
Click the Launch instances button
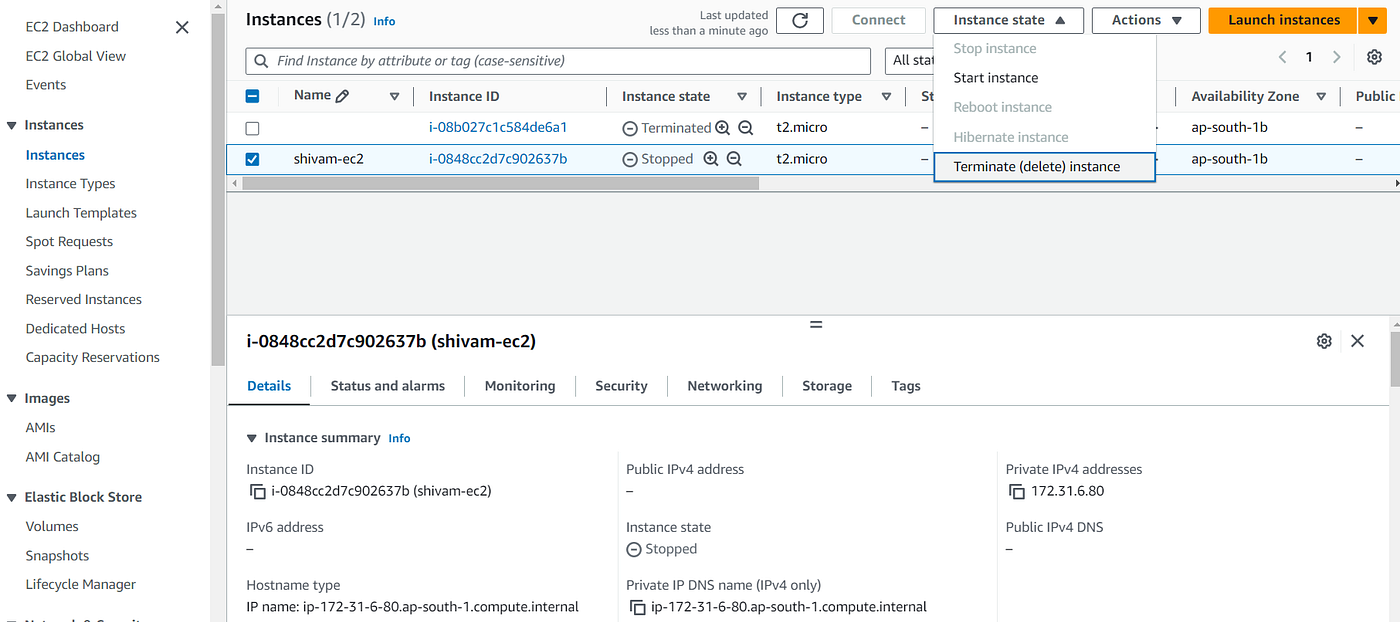tap(1283, 20)
